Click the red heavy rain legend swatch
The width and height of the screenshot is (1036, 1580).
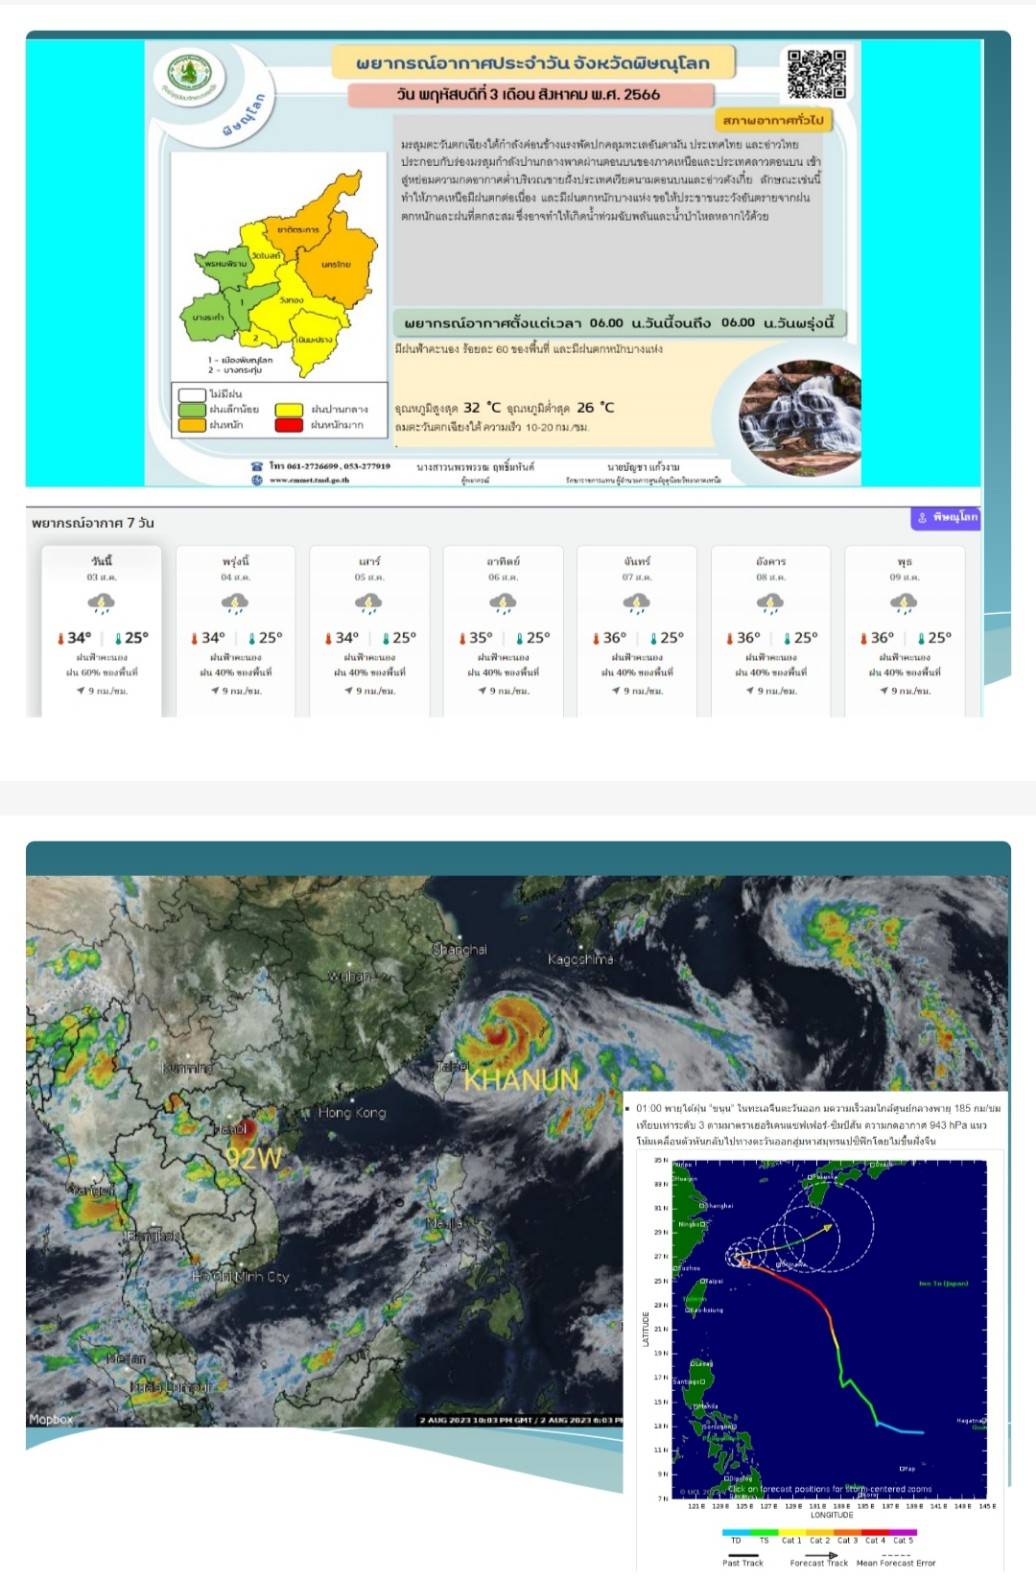point(288,425)
